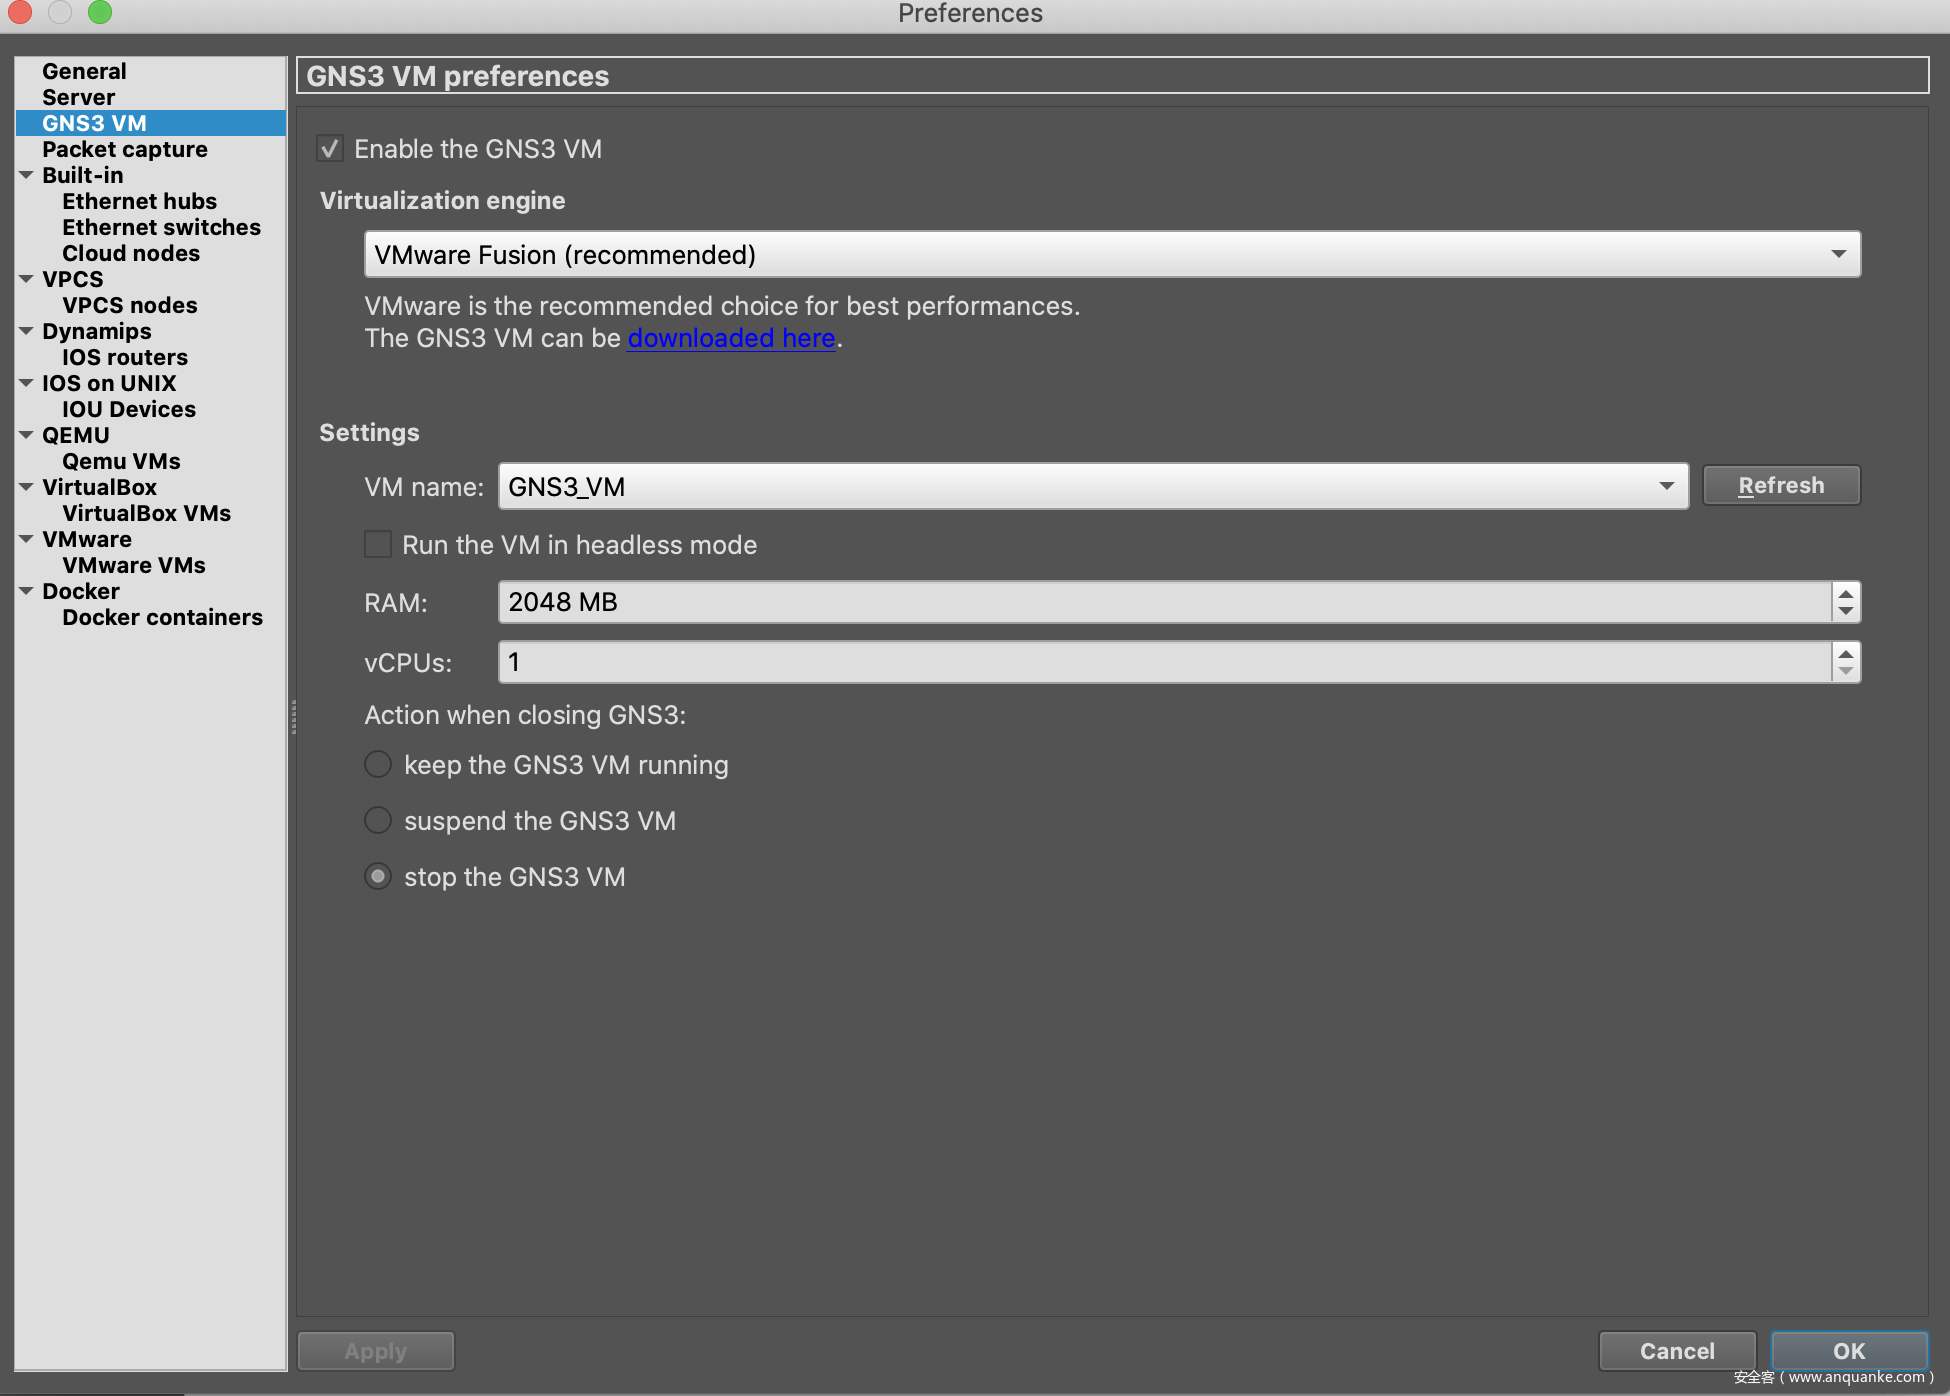This screenshot has width=1950, height=1396.
Task: Select stop the GNS3 VM radio
Action: [378, 877]
